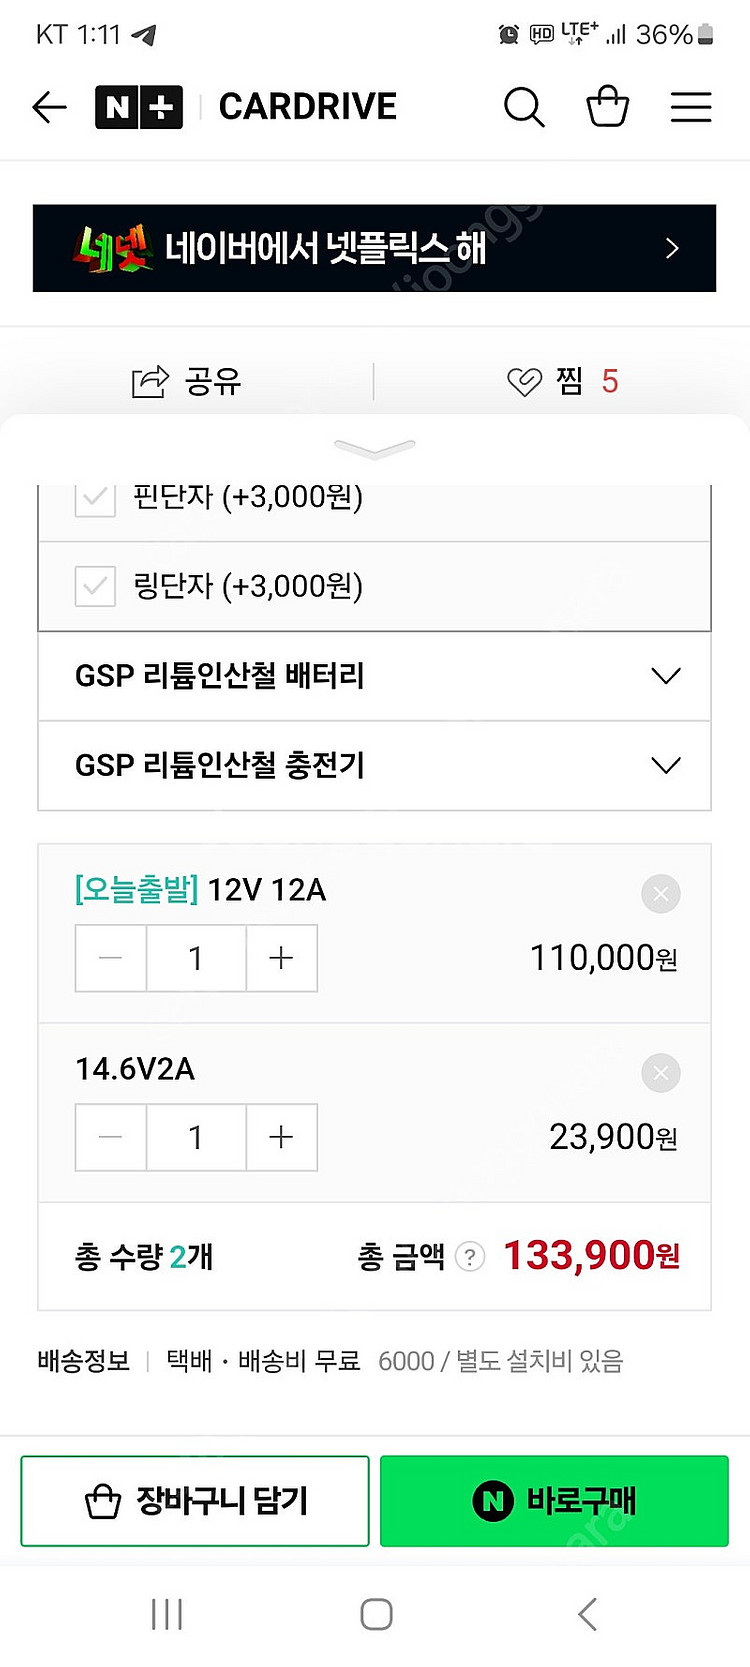Collapse the option sheet with the handle chevron
The height and width of the screenshot is (1667, 750).
pos(375,449)
